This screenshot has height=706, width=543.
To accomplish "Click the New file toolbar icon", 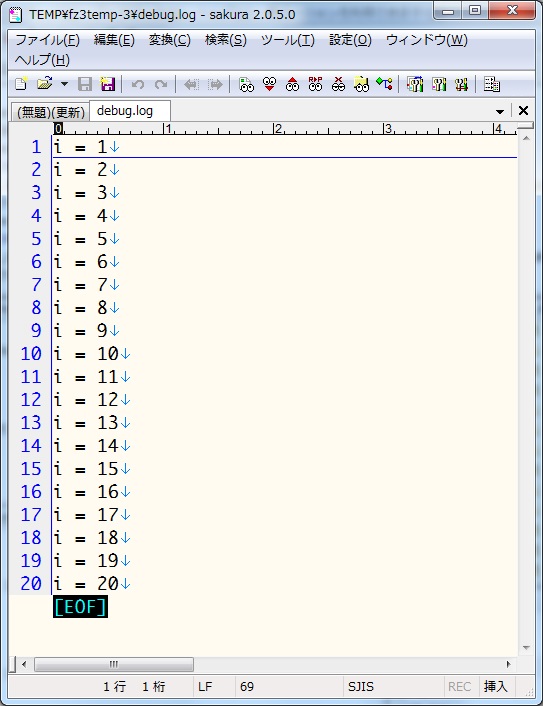I will (21, 84).
